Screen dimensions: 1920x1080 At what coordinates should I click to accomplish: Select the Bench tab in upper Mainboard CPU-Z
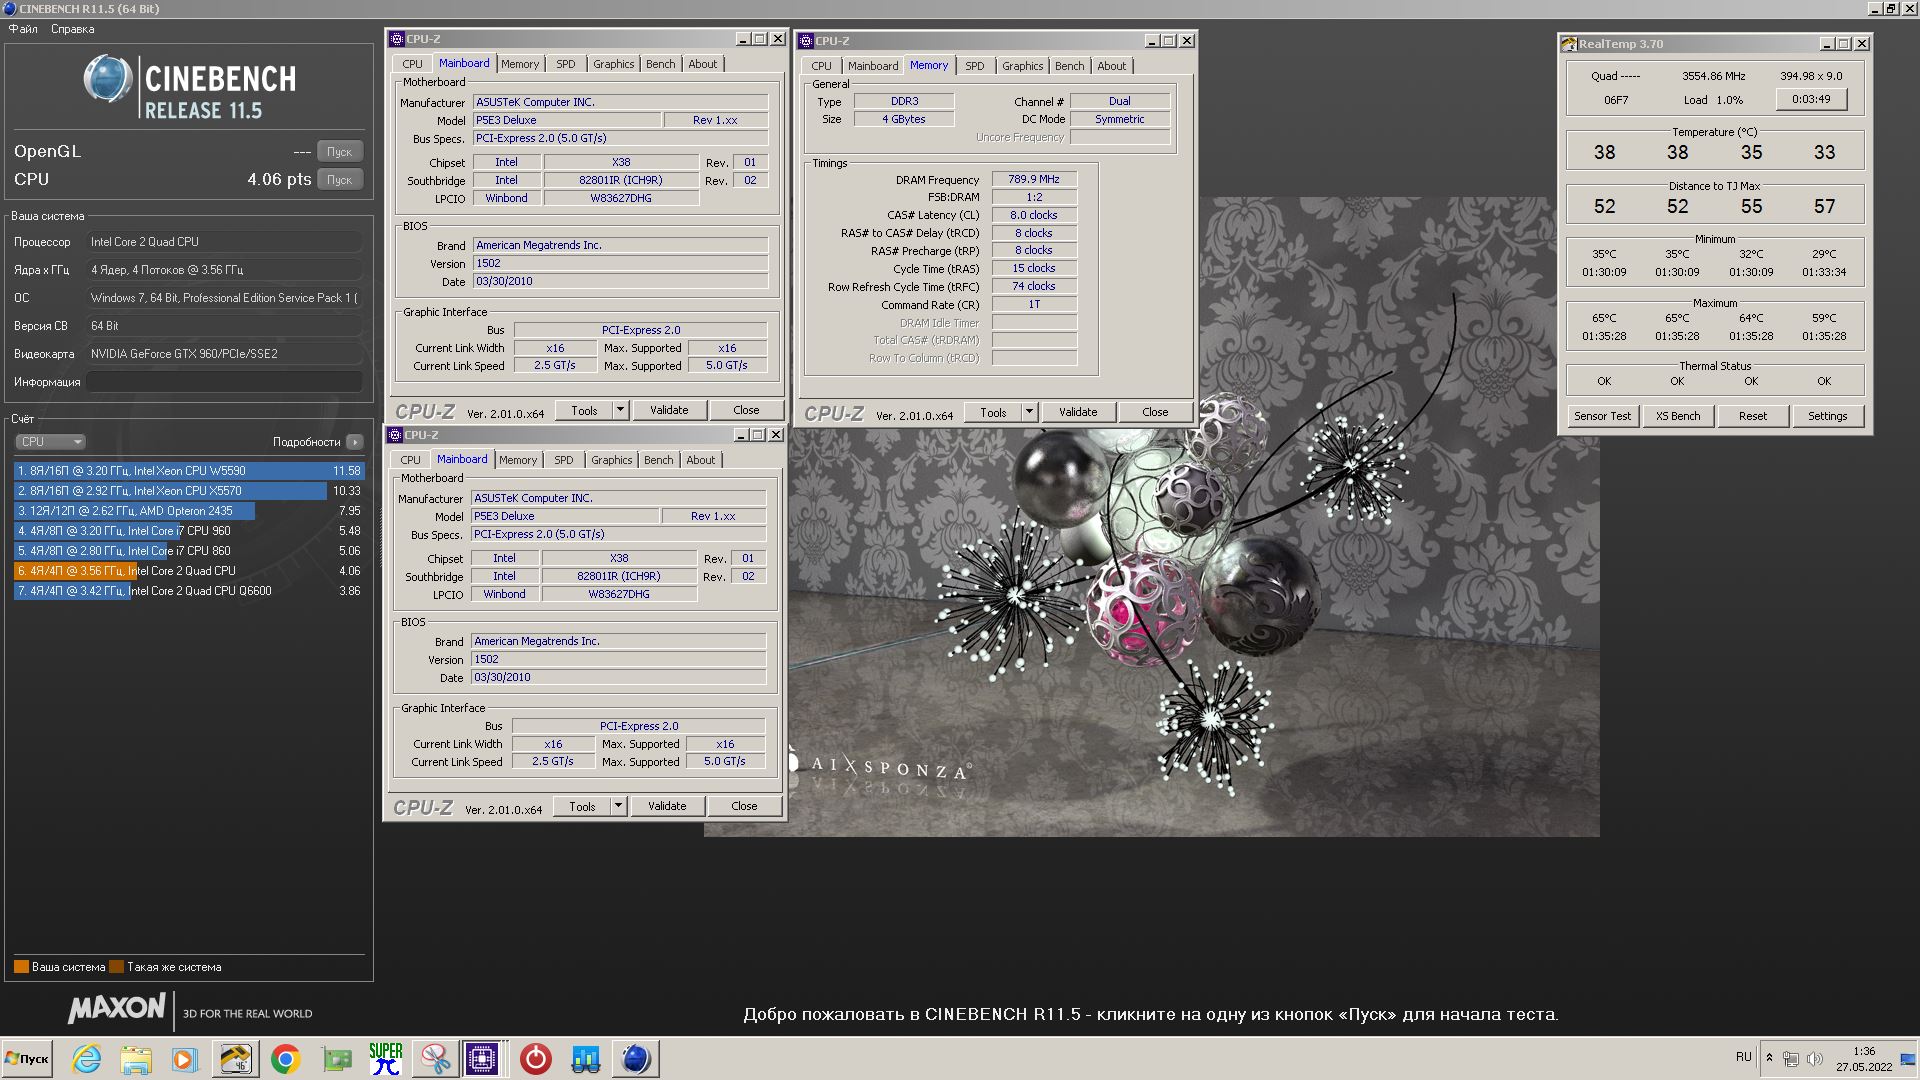660,64
